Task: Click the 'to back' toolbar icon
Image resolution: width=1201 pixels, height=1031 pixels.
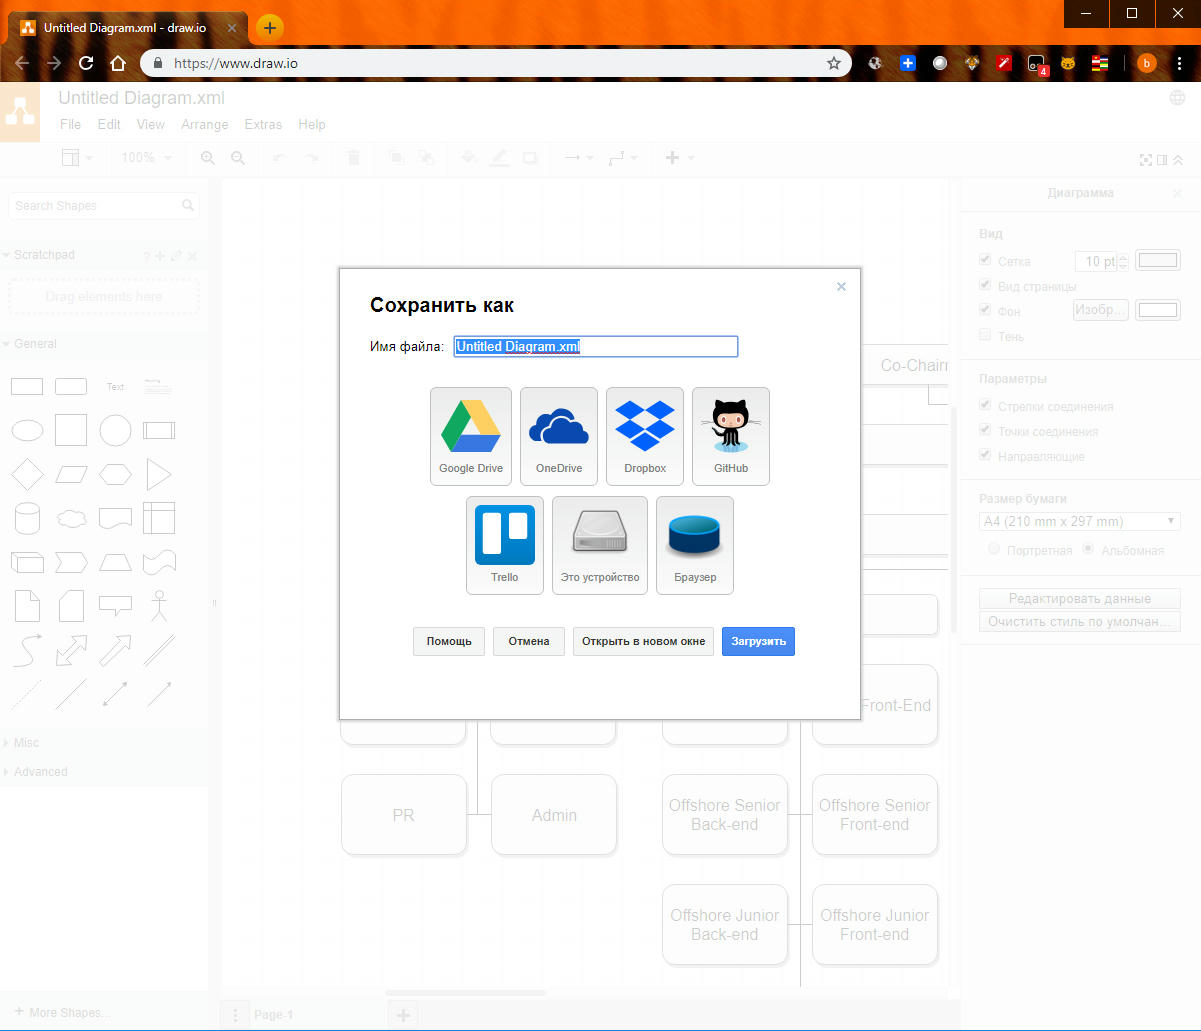Action: click(426, 158)
